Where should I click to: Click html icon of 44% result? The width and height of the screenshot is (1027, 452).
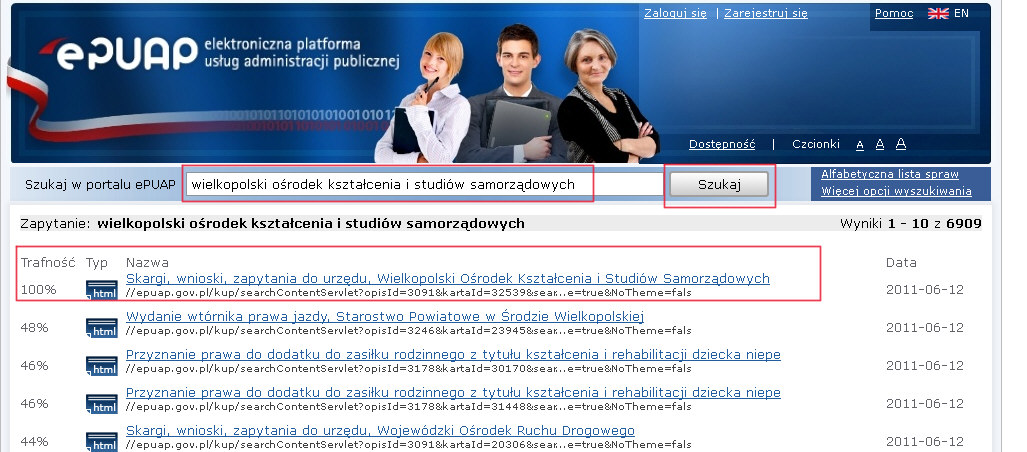pyautogui.click(x=102, y=442)
